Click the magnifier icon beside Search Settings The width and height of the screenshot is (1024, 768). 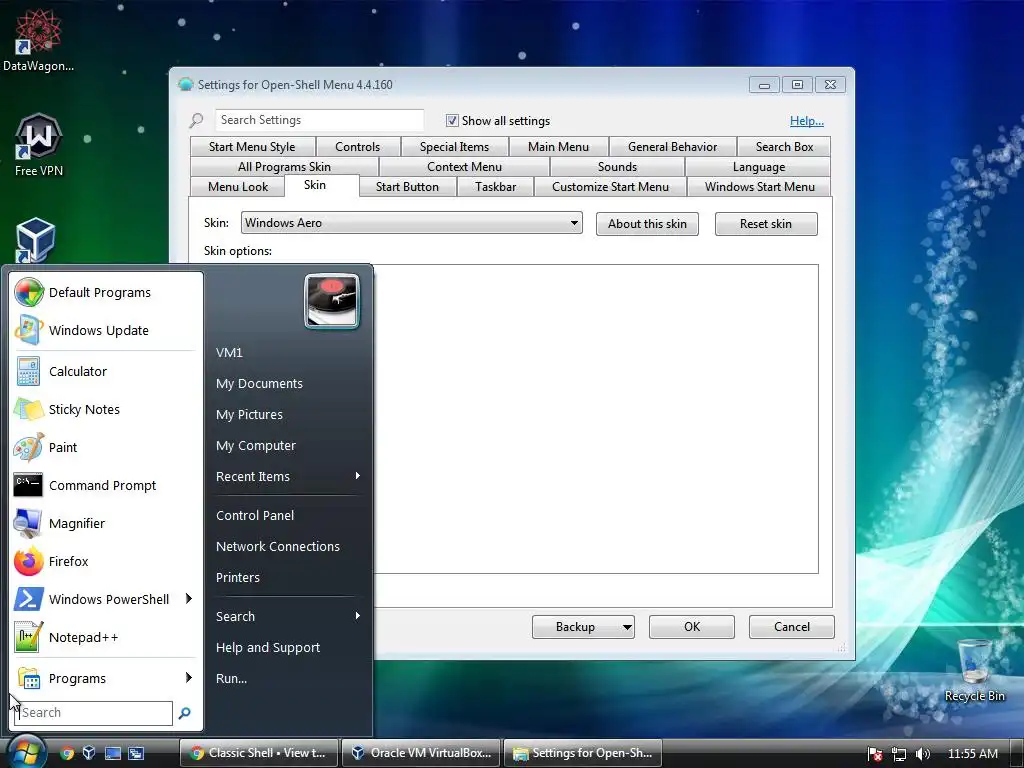point(197,120)
